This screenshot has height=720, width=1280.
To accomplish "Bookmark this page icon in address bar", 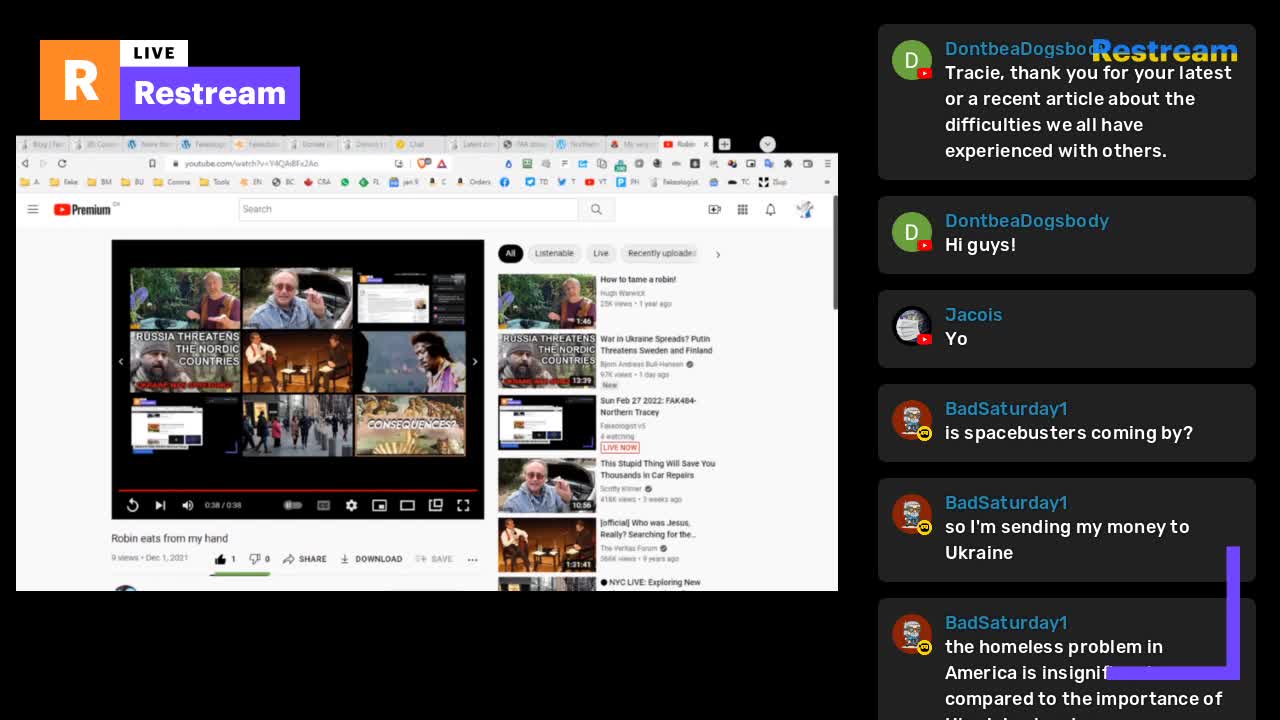I will pyautogui.click(x=152, y=163).
